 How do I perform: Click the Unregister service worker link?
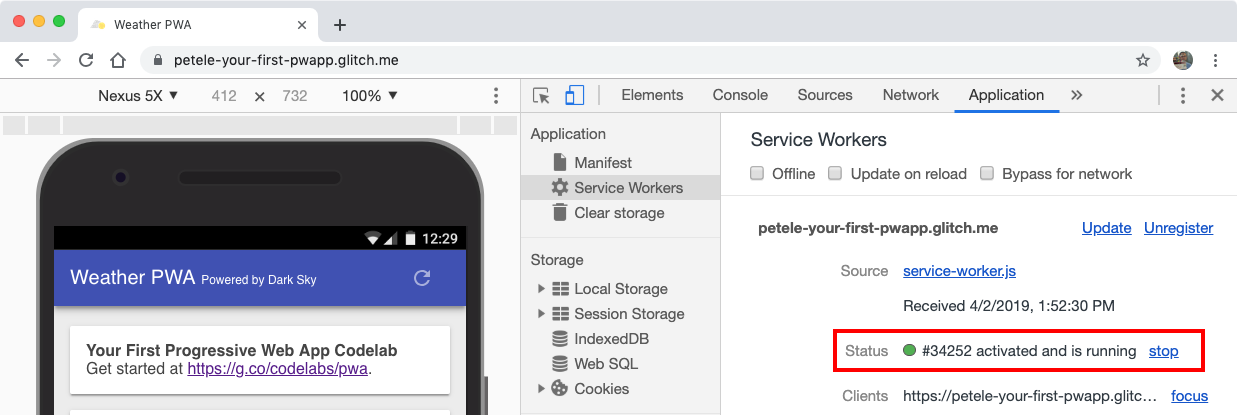(1178, 228)
